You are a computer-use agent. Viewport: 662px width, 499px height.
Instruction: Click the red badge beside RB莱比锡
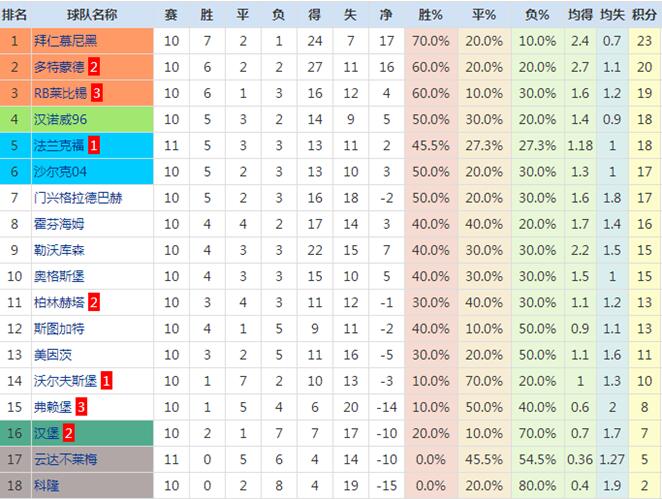pyautogui.click(x=97, y=93)
